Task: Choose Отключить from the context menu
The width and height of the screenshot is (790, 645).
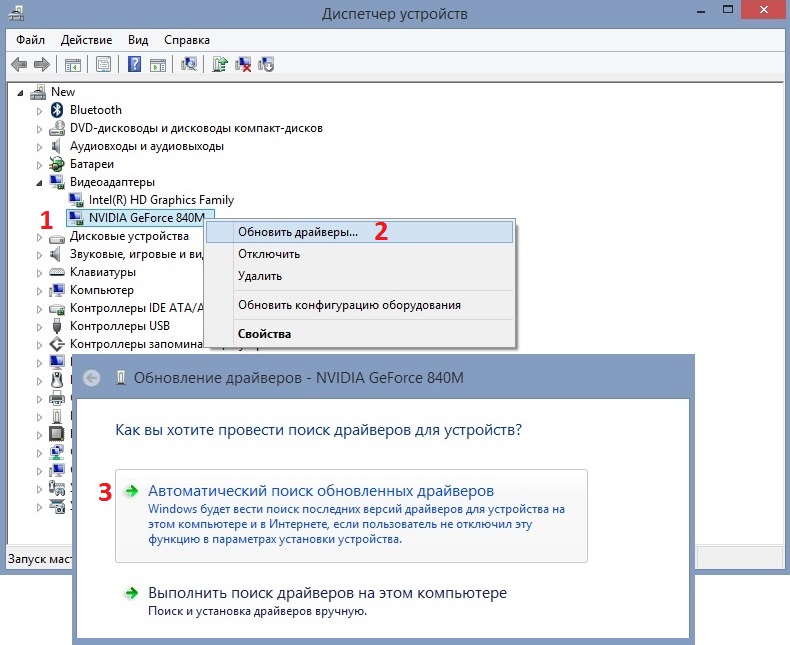Action: coord(359,254)
